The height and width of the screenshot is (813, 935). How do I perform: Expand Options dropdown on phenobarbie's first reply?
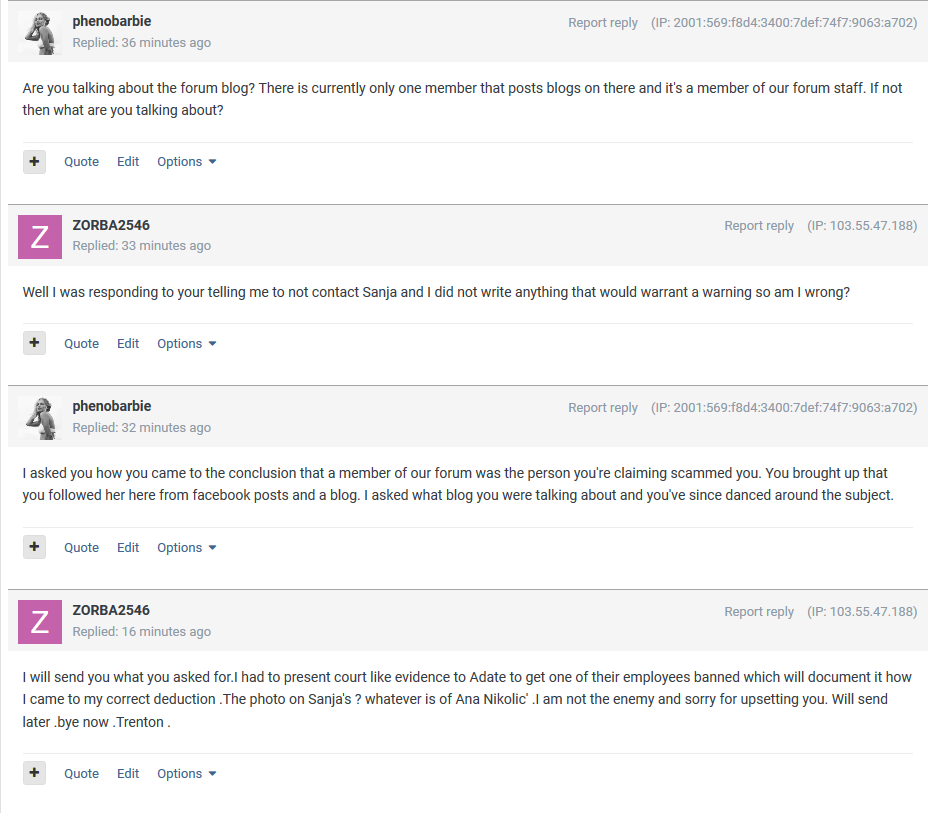pyautogui.click(x=187, y=162)
